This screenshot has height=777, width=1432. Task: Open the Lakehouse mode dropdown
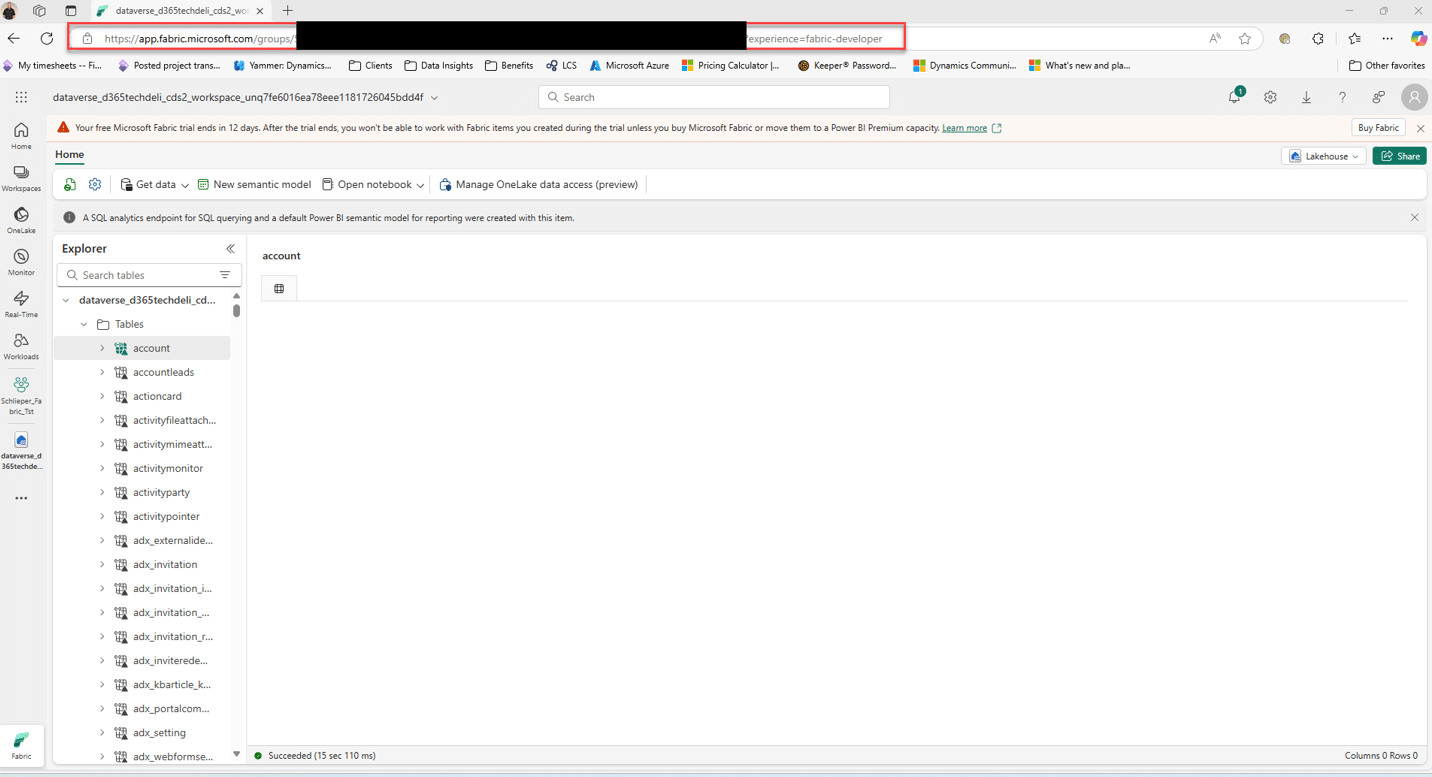coord(1325,156)
